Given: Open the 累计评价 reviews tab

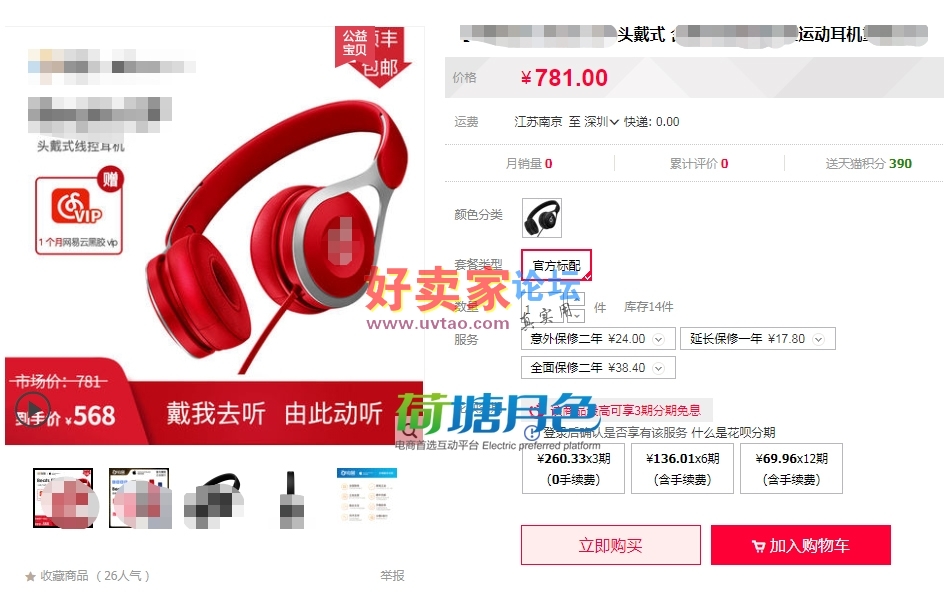Looking at the screenshot, I should point(698,163).
